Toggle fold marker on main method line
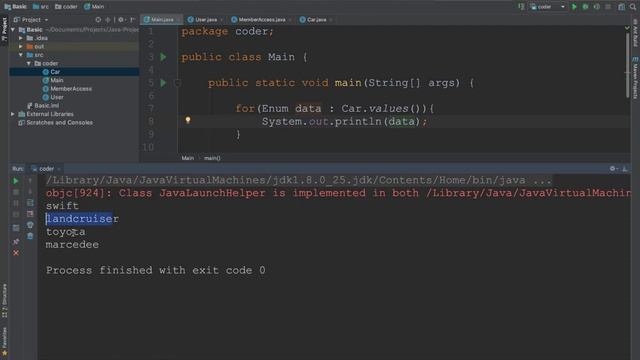The image size is (640, 360). 178,83
